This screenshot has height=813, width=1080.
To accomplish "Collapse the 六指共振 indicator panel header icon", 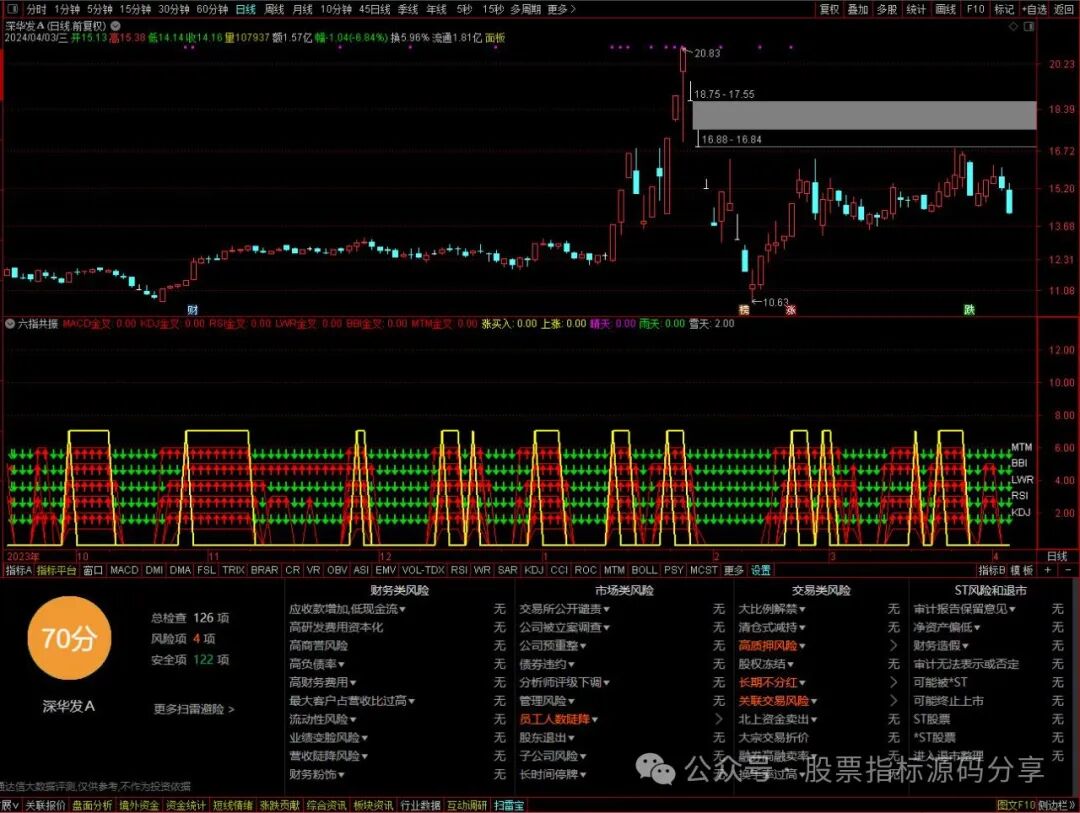I will click(10, 323).
